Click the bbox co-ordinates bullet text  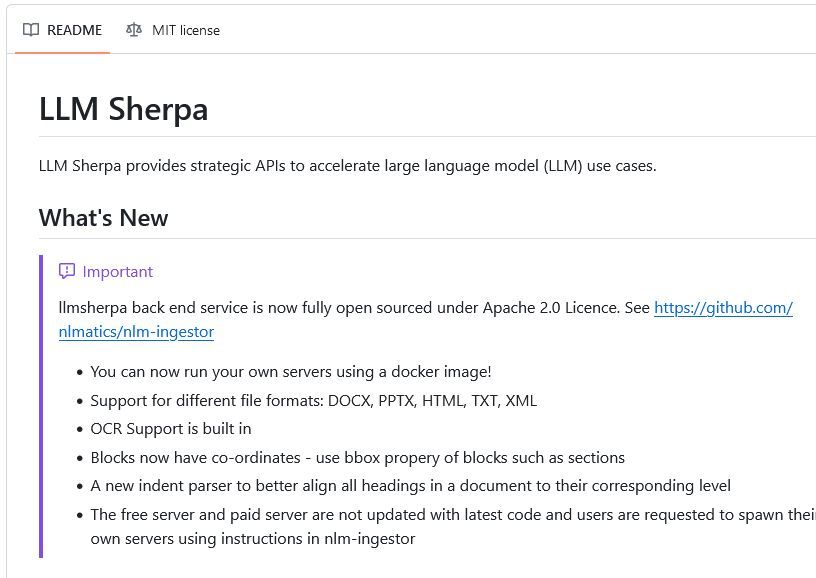358,457
